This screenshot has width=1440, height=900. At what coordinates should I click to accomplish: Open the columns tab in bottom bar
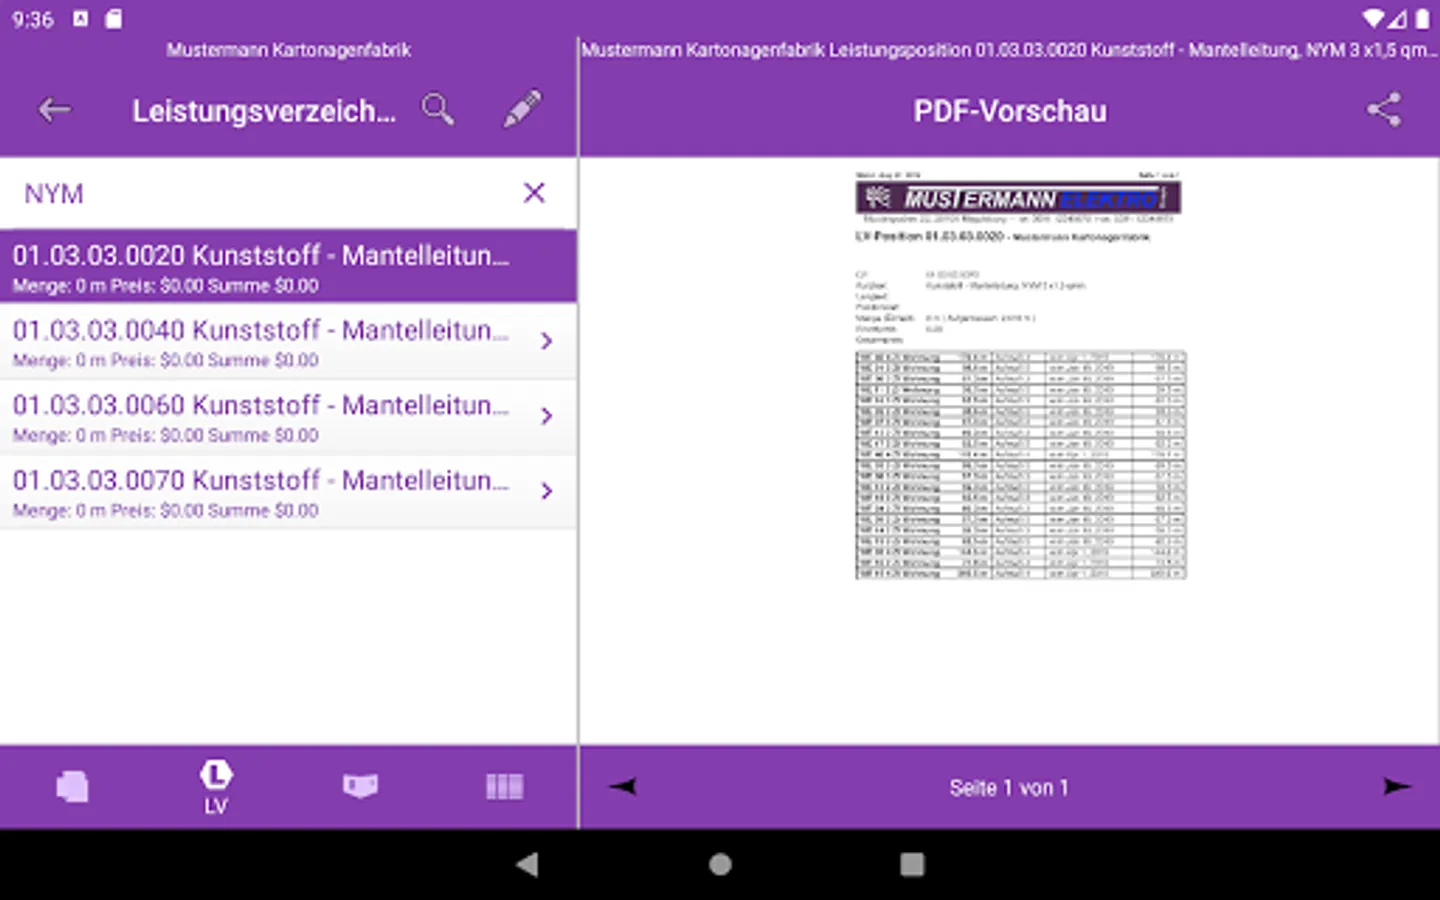pos(504,787)
